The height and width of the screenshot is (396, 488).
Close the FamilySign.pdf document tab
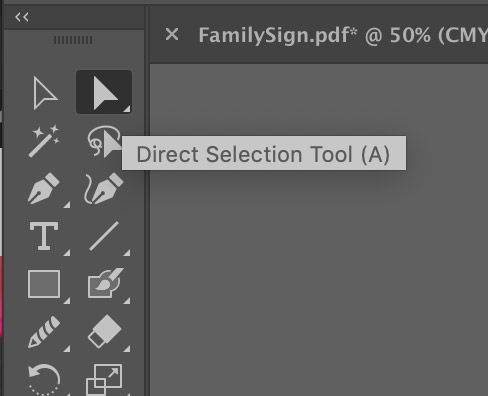click(172, 34)
